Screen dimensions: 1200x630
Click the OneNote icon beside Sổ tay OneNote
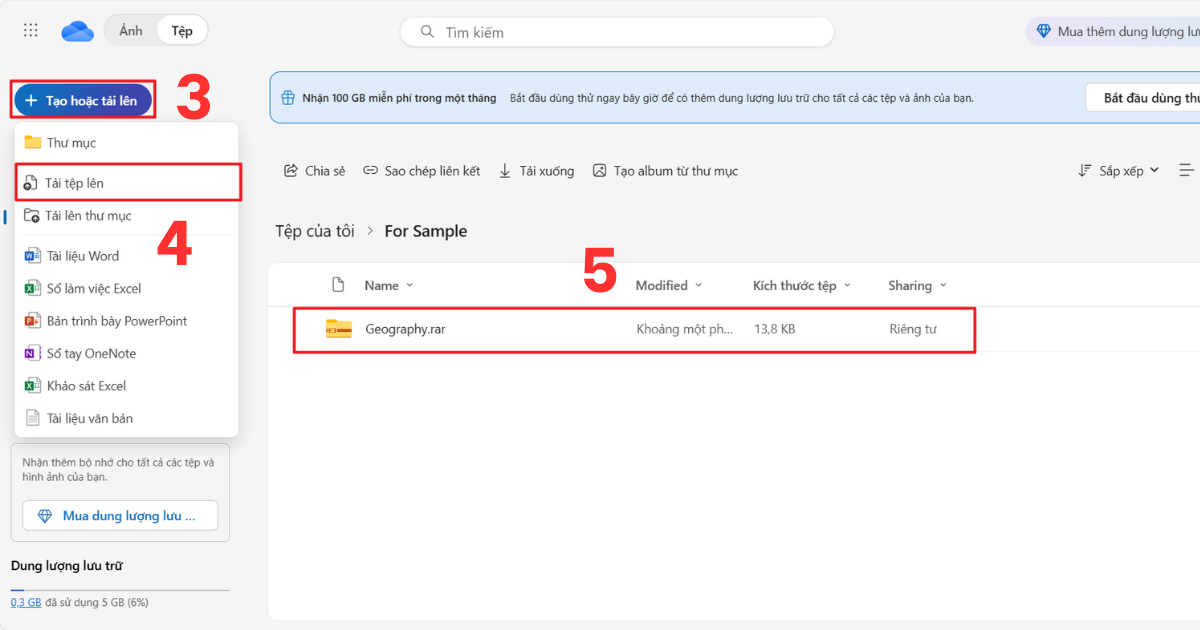click(31, 353)
